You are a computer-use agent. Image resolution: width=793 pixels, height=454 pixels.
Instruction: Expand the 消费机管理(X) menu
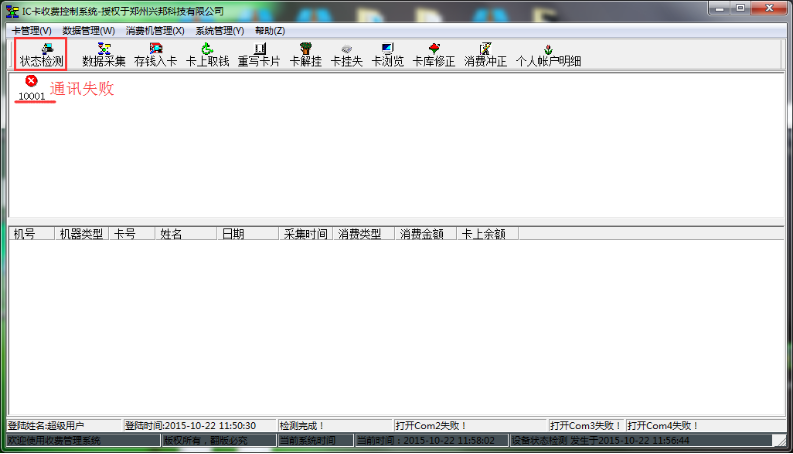coord(155,31)
